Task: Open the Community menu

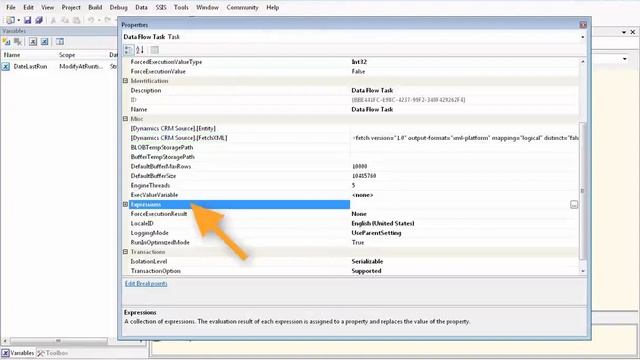Action: coord(242,7)
